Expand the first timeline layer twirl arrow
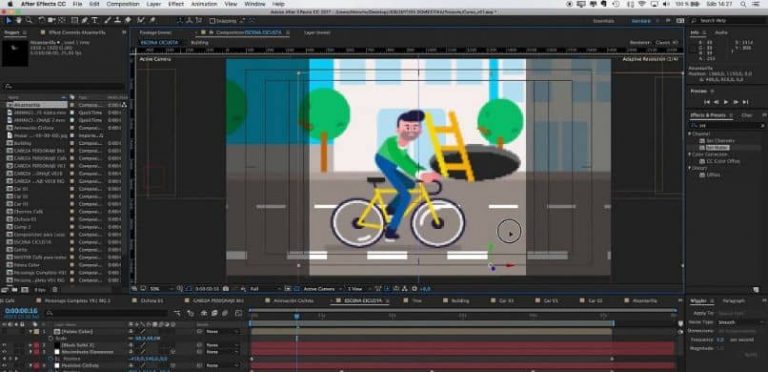The image size is (768, 372). 30,331
